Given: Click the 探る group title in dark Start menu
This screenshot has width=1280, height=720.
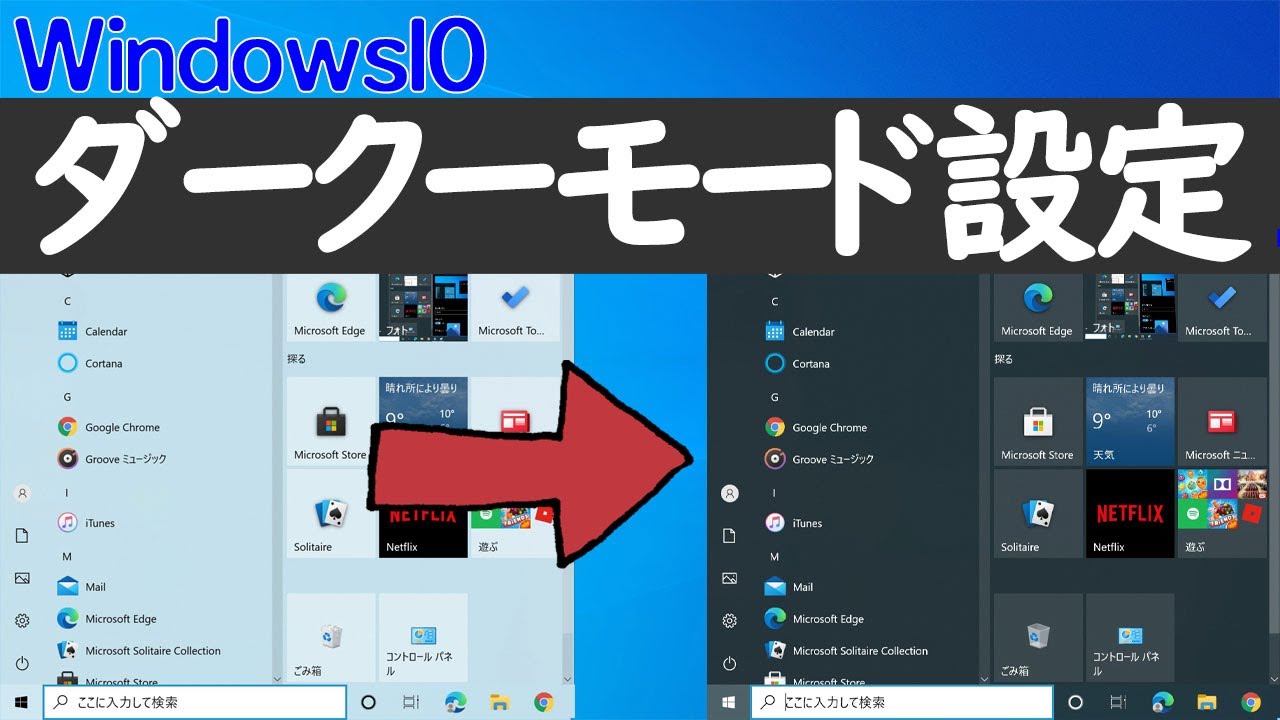Looking at the screenshot, I should (1004, 358).
